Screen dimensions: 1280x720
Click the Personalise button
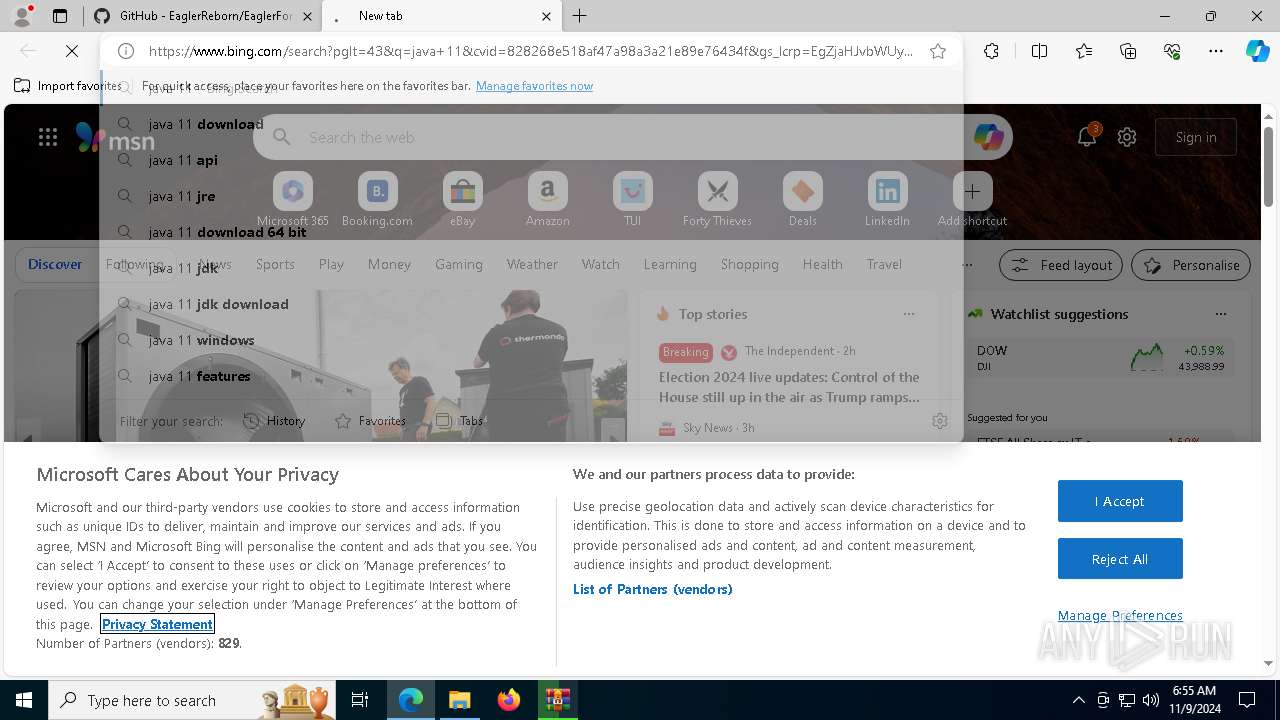[x=1191, y=265]
